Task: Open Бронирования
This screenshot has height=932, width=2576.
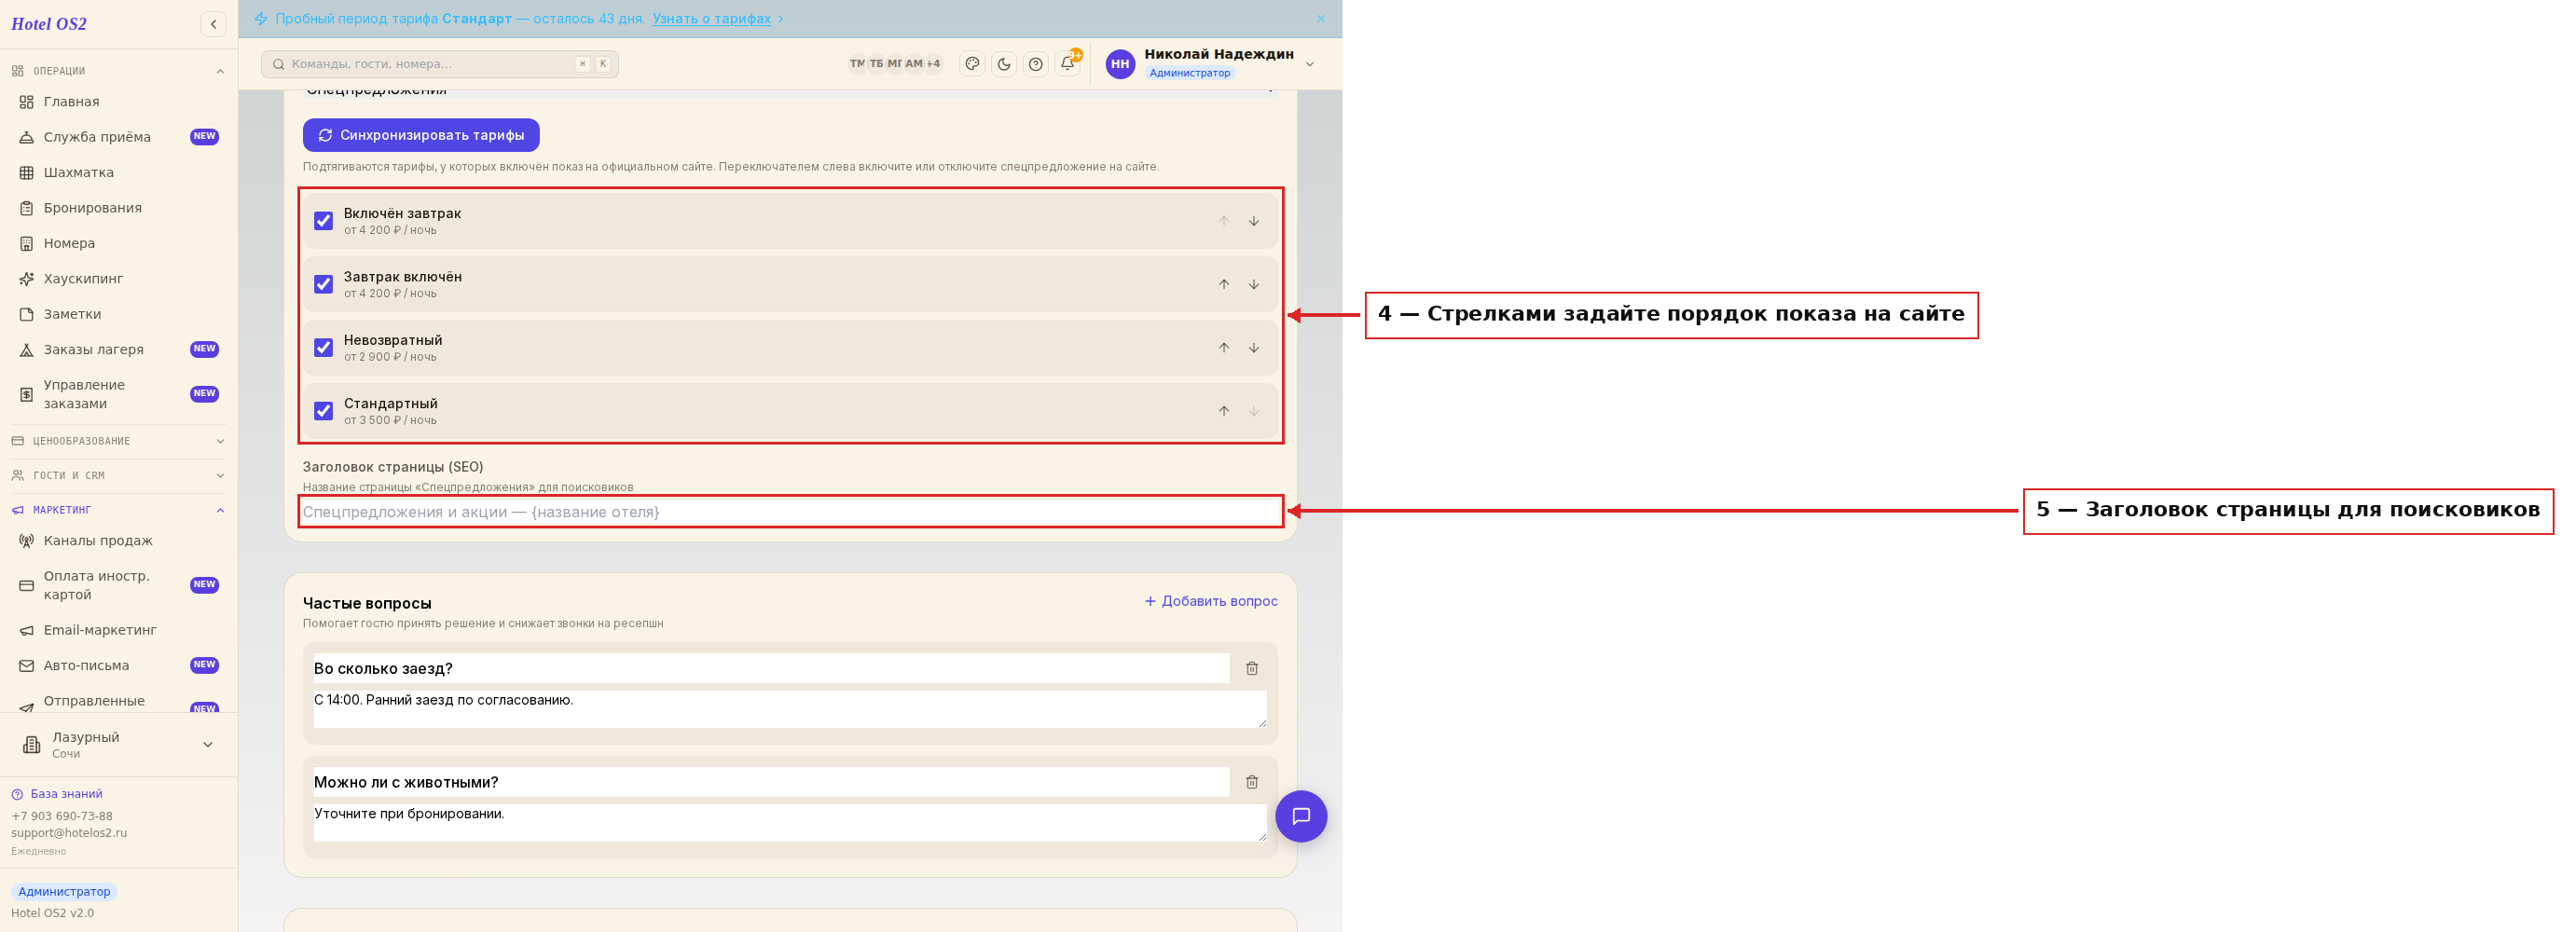Action: 118,208
